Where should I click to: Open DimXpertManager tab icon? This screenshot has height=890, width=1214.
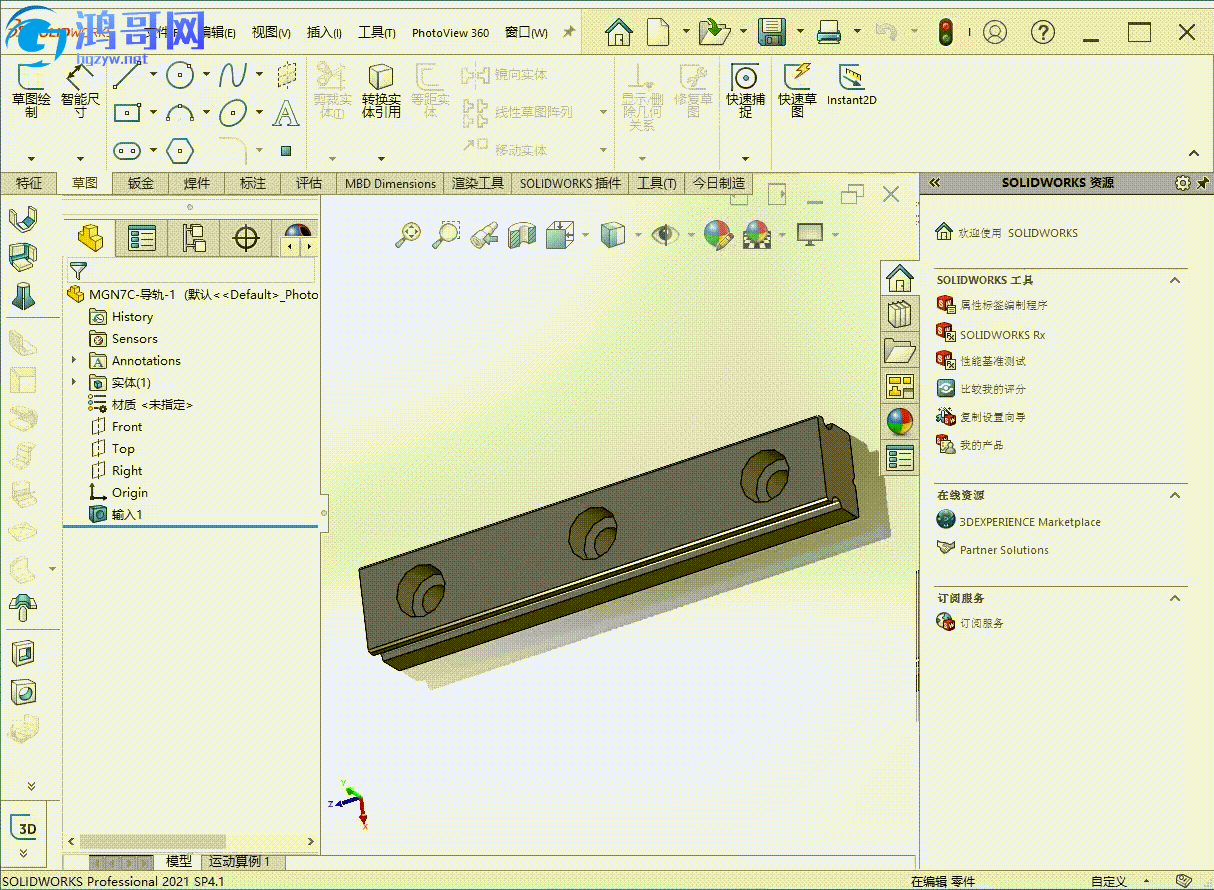tap(245, 238)
